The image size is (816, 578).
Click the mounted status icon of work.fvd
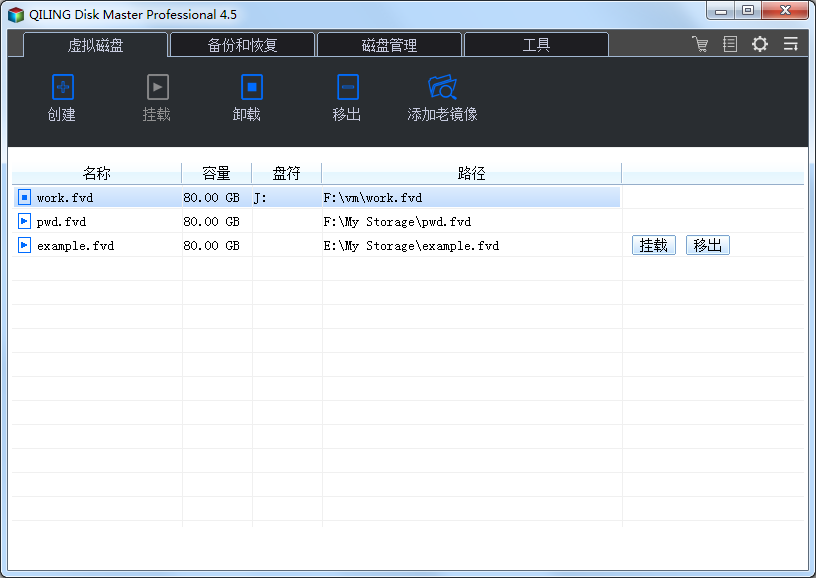[24, 197]
